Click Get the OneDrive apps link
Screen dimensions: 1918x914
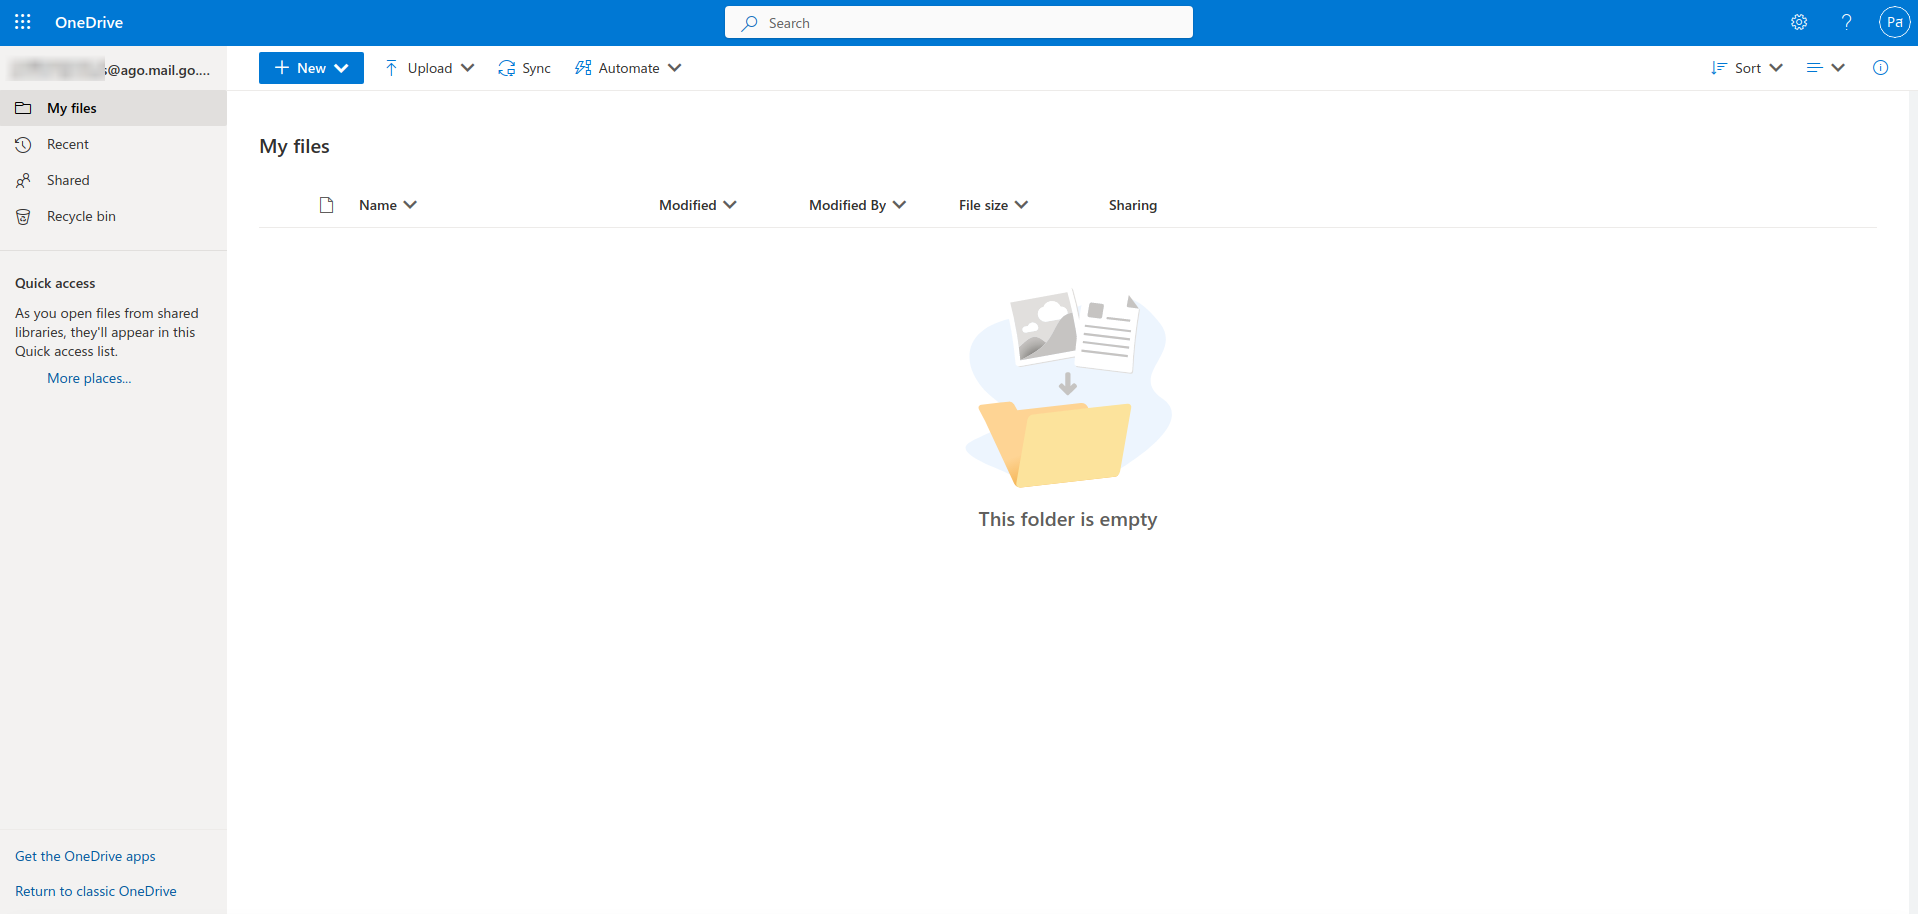click(85, 856)
